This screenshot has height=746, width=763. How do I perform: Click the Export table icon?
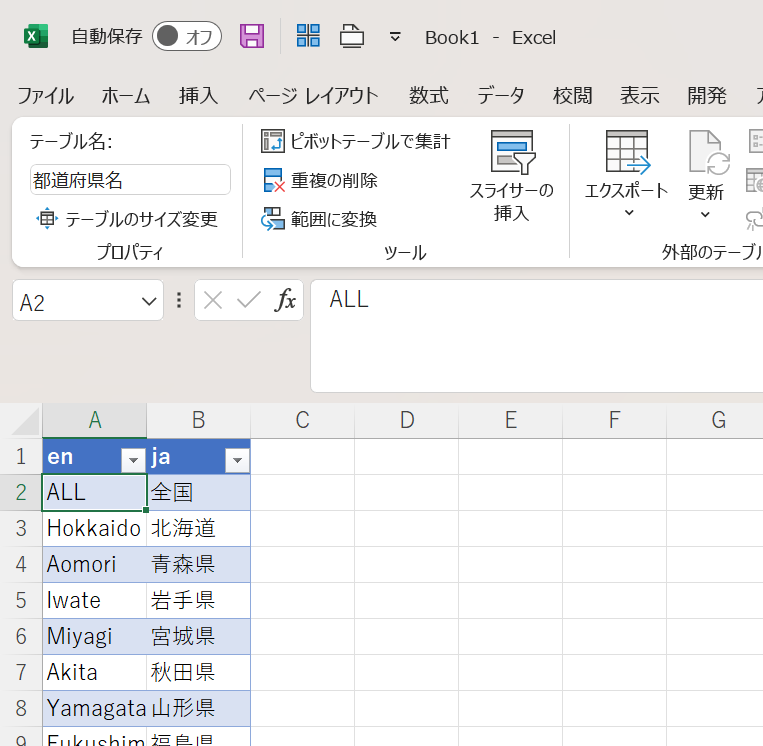[x=628, y=152]
